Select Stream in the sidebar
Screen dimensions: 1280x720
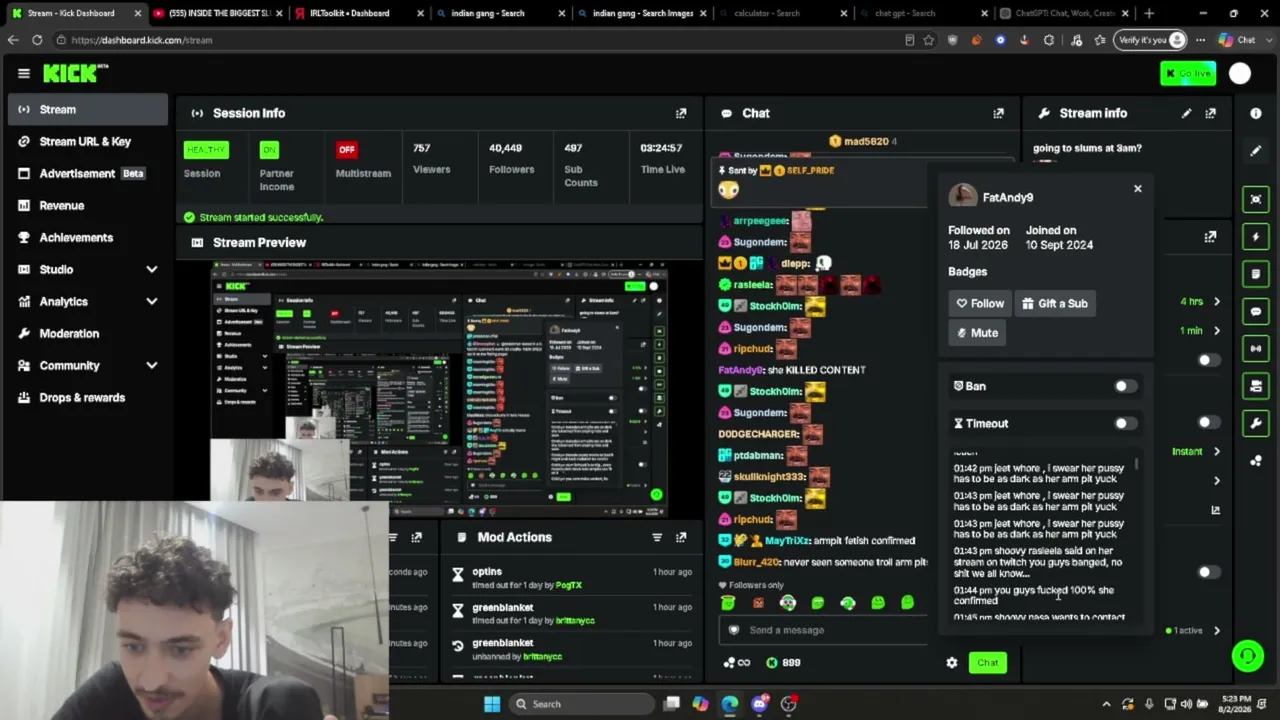pos(87,109)
